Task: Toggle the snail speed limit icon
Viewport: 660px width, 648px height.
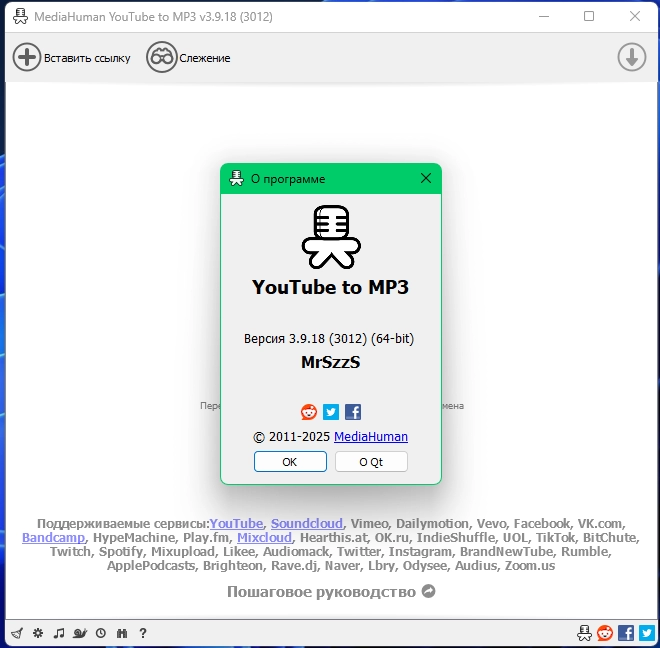Action: [80, 633]
